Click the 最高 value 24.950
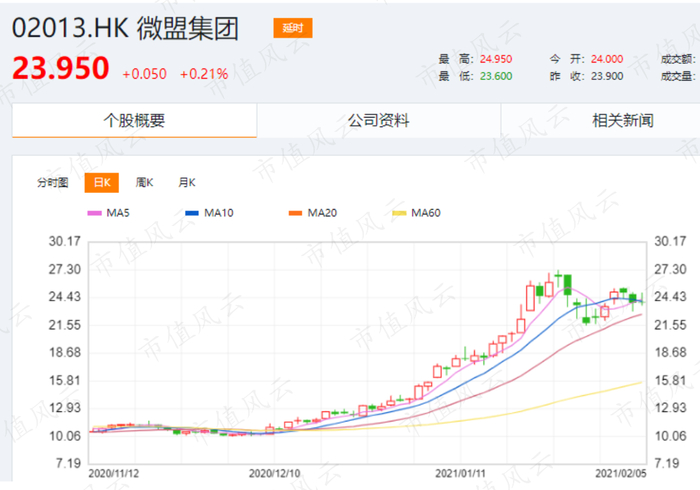 [x=496, y=59]
